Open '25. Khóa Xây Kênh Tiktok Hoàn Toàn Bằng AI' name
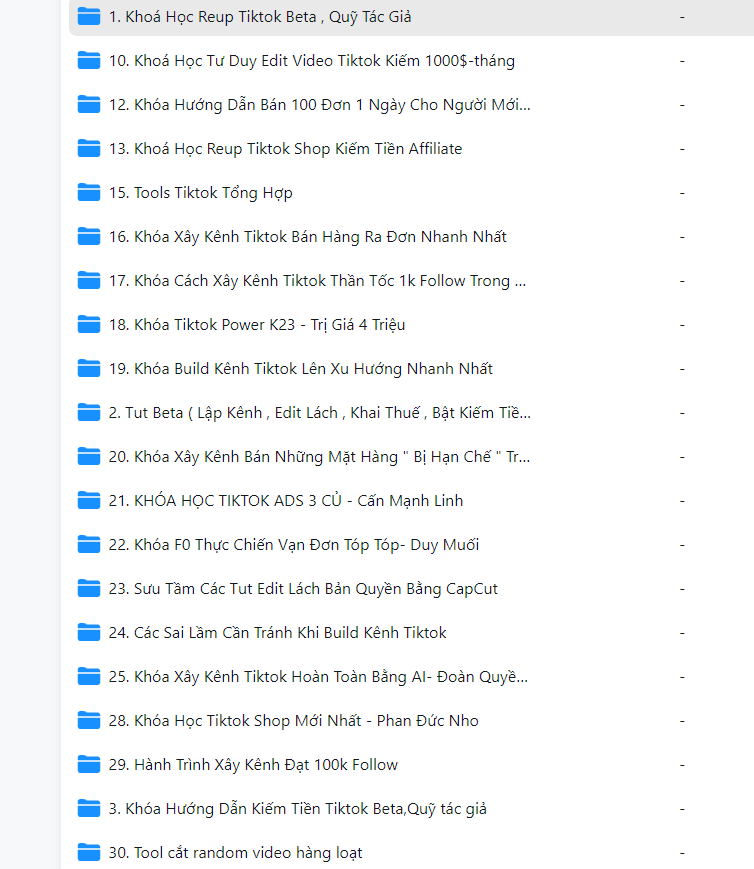 (318, 677)
